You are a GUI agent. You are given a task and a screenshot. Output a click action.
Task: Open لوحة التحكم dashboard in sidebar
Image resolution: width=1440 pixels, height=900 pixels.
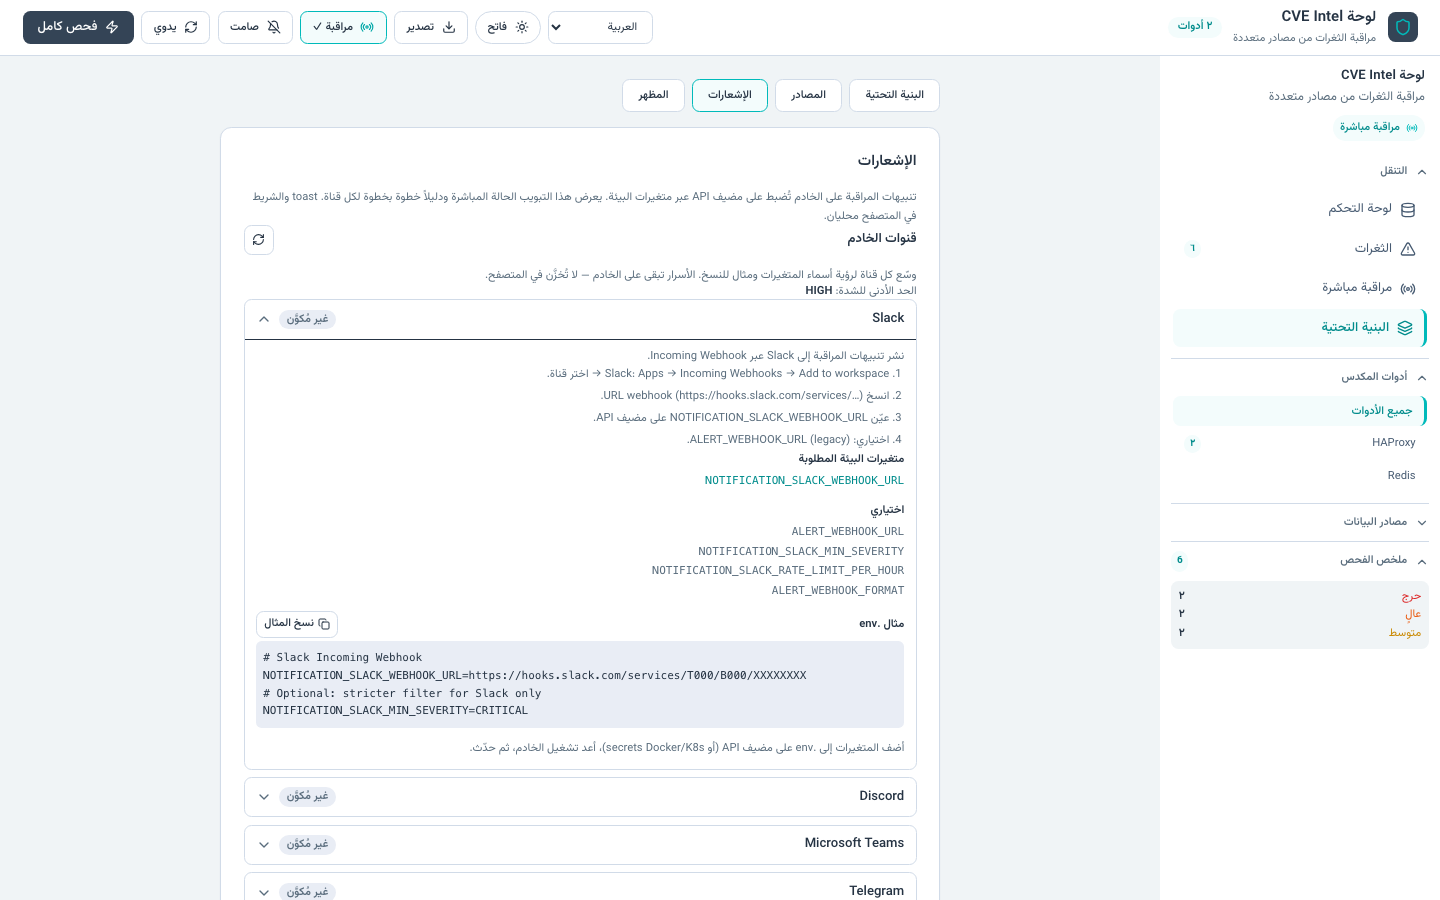(1300, 209)
